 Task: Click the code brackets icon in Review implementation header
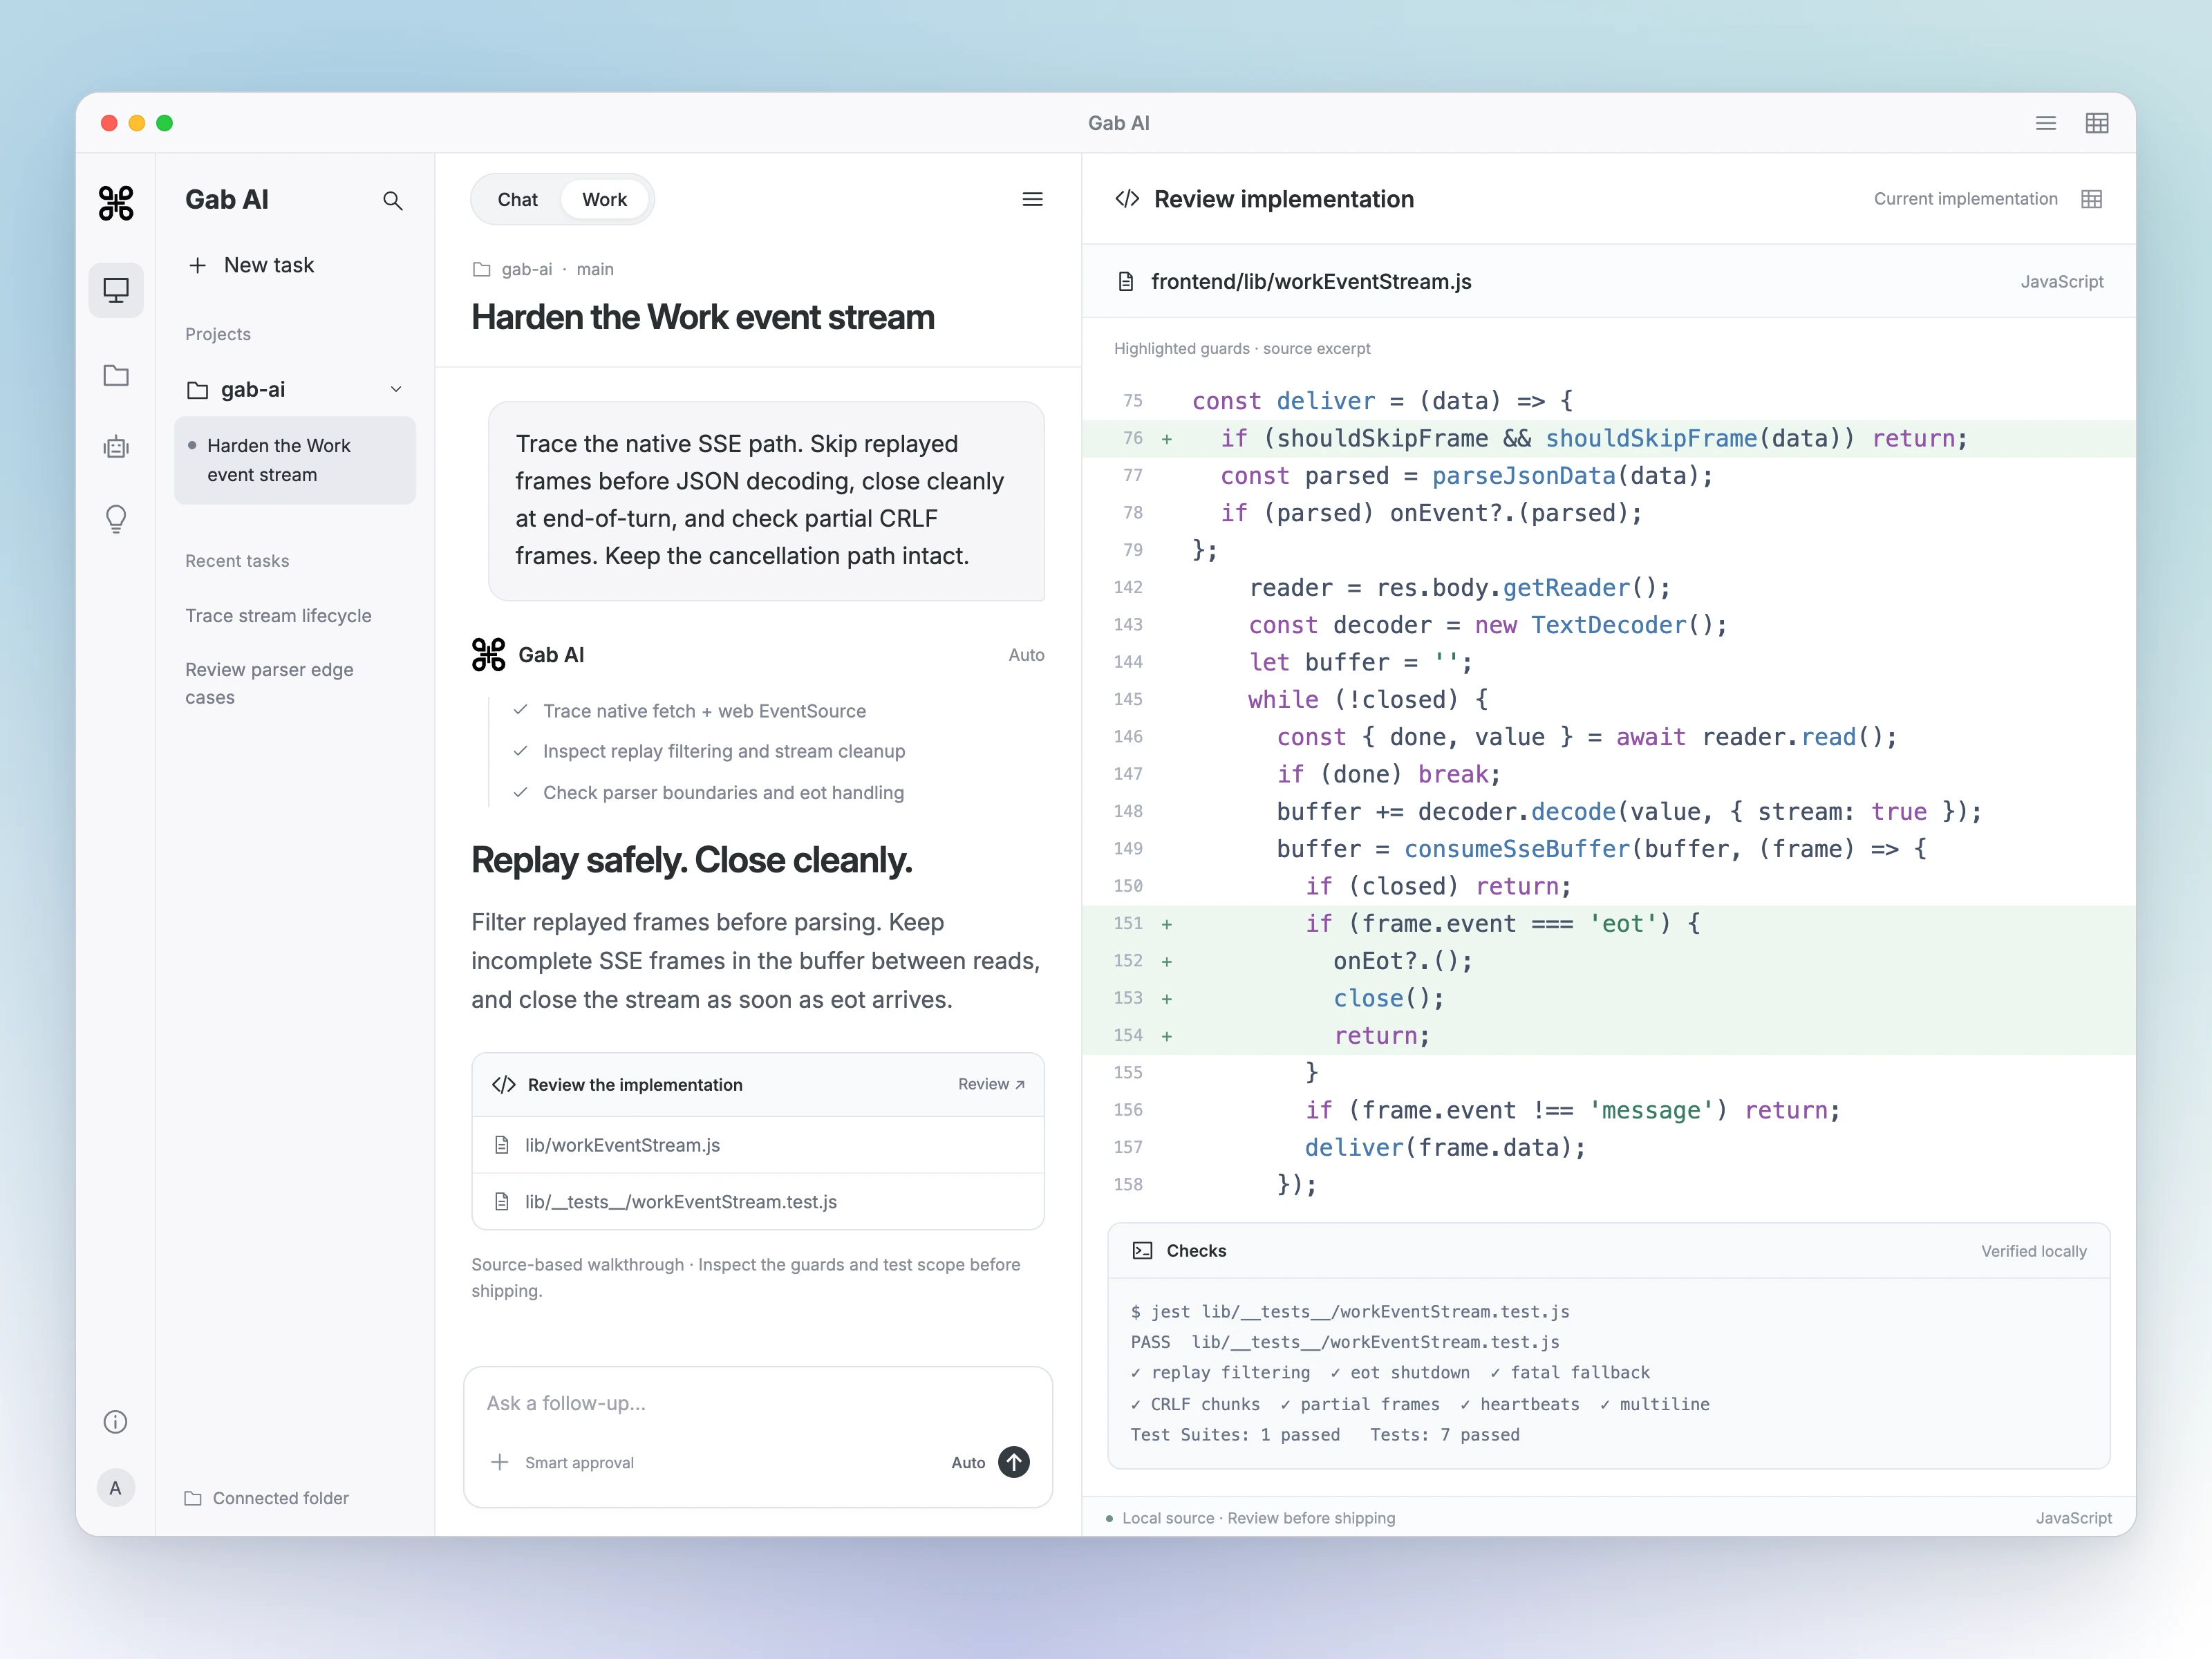coord(1127,199)
